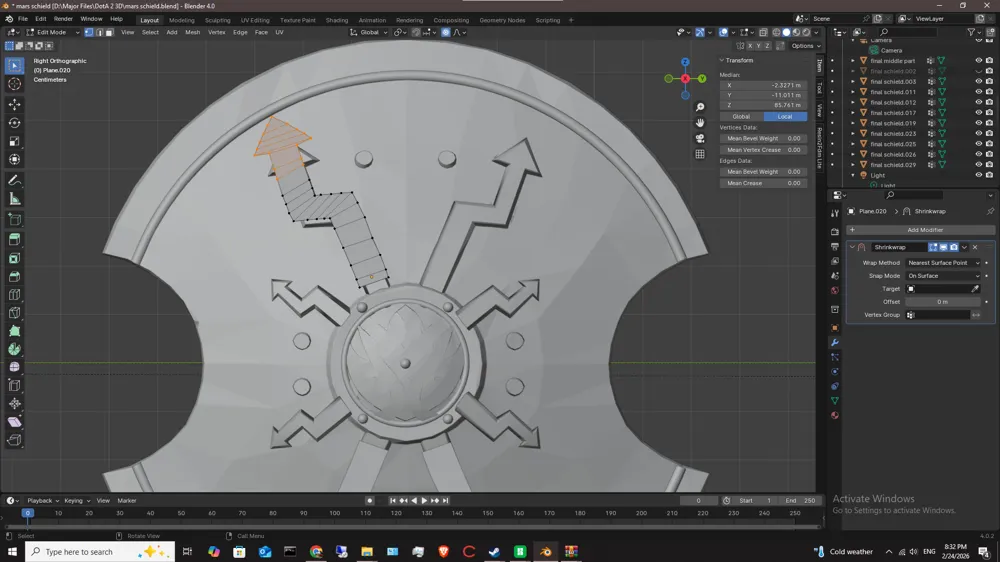This screenshot has width=1000, height=562.
Task: Collapse the Light collection in outliner
Action: [853, 175]
